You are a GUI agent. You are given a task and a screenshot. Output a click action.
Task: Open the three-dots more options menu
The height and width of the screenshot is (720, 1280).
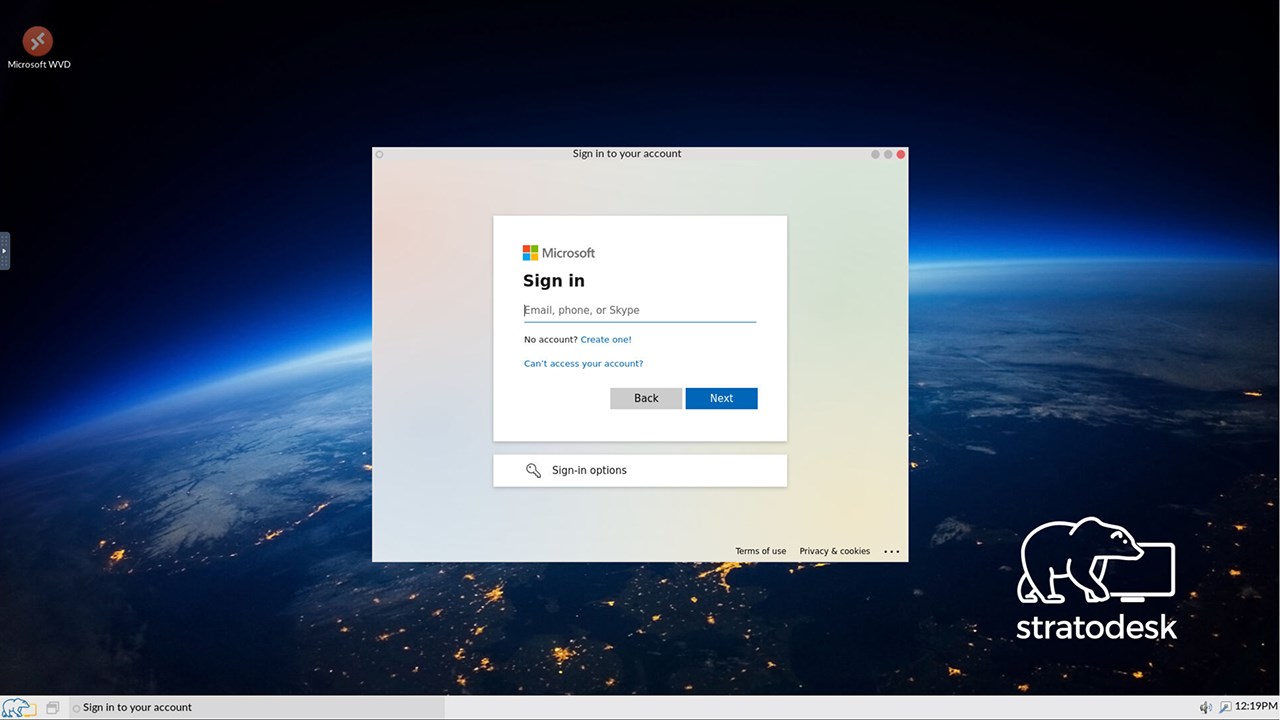892,551
